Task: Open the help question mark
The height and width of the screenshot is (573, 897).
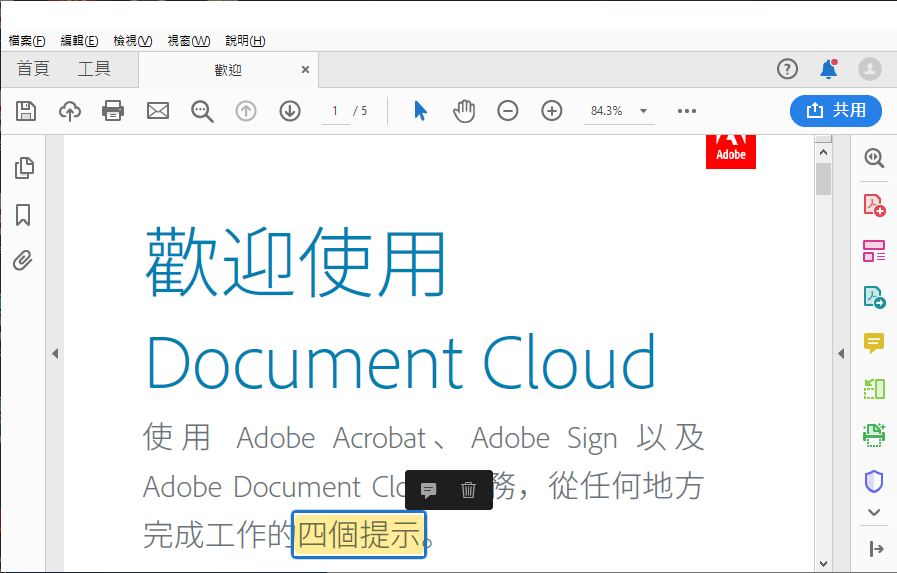Action: coord(787,69)
